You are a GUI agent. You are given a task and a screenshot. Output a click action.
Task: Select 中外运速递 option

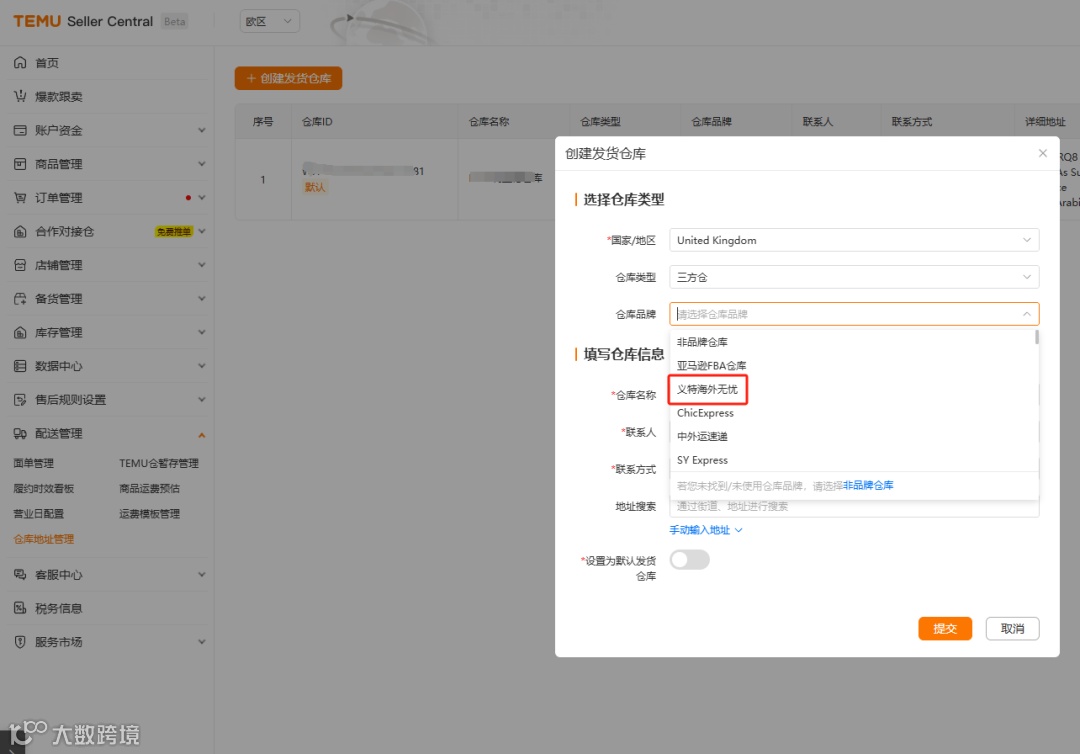pos(851,437)
